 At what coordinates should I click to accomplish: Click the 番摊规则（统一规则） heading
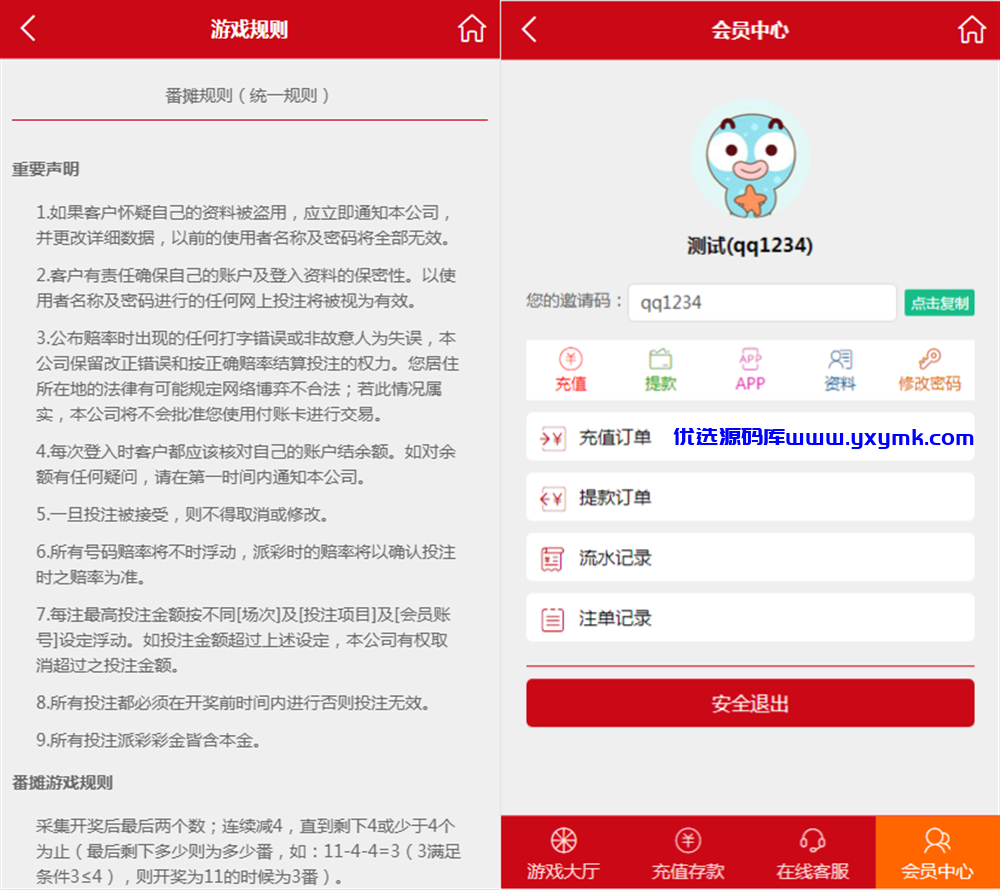[249, 96]
